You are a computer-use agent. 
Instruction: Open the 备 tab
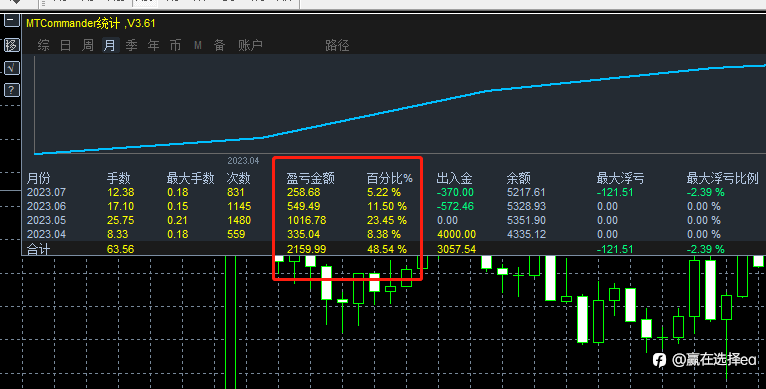click(x=219, y=45)
